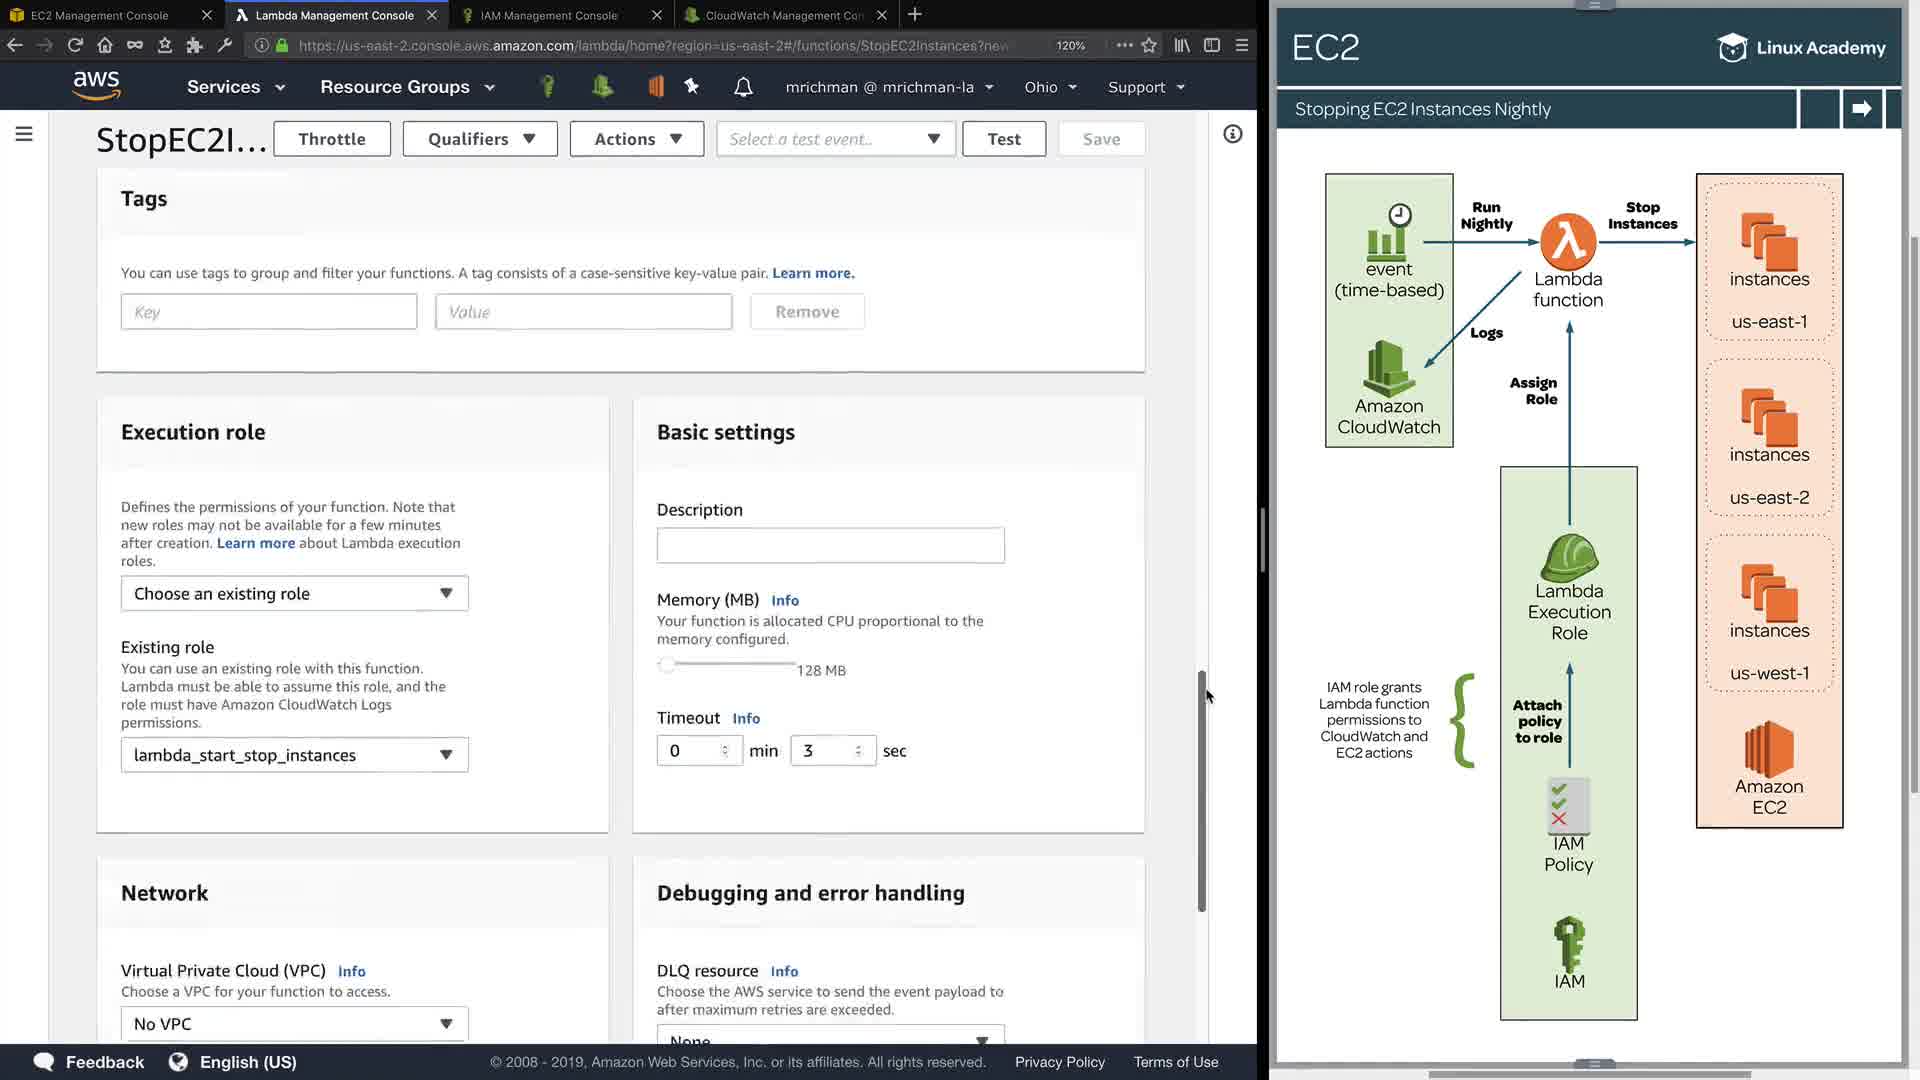Click the Test button

1003,139
